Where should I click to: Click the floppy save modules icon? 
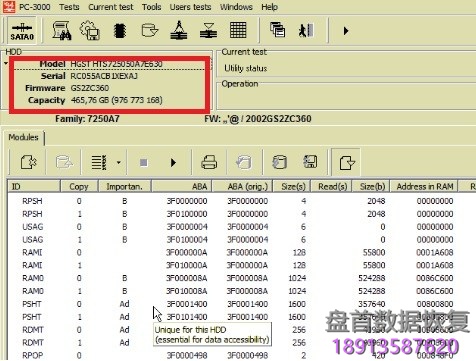point(310,162)
